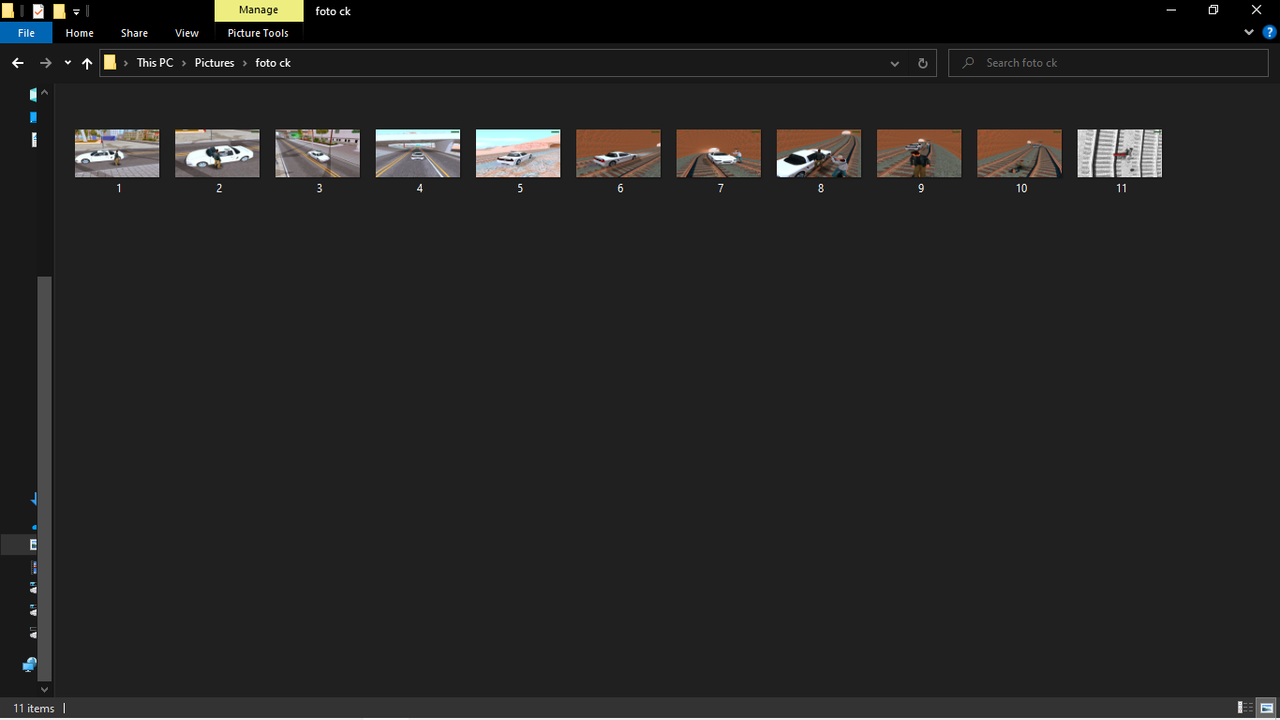Navigate to This PC breadcrumb
The height and width of the screenshot is (720, 1280).
[x=155, y=63]
